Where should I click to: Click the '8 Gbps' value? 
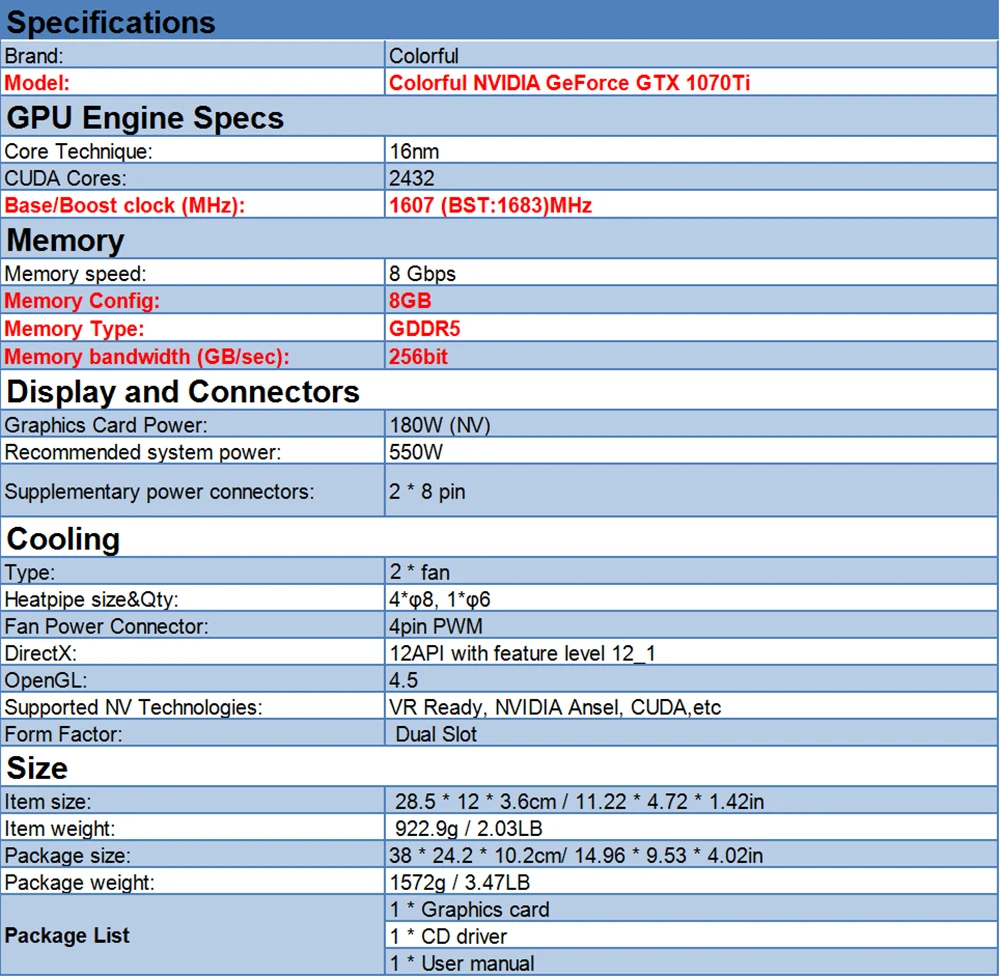[x=422, y=274]
